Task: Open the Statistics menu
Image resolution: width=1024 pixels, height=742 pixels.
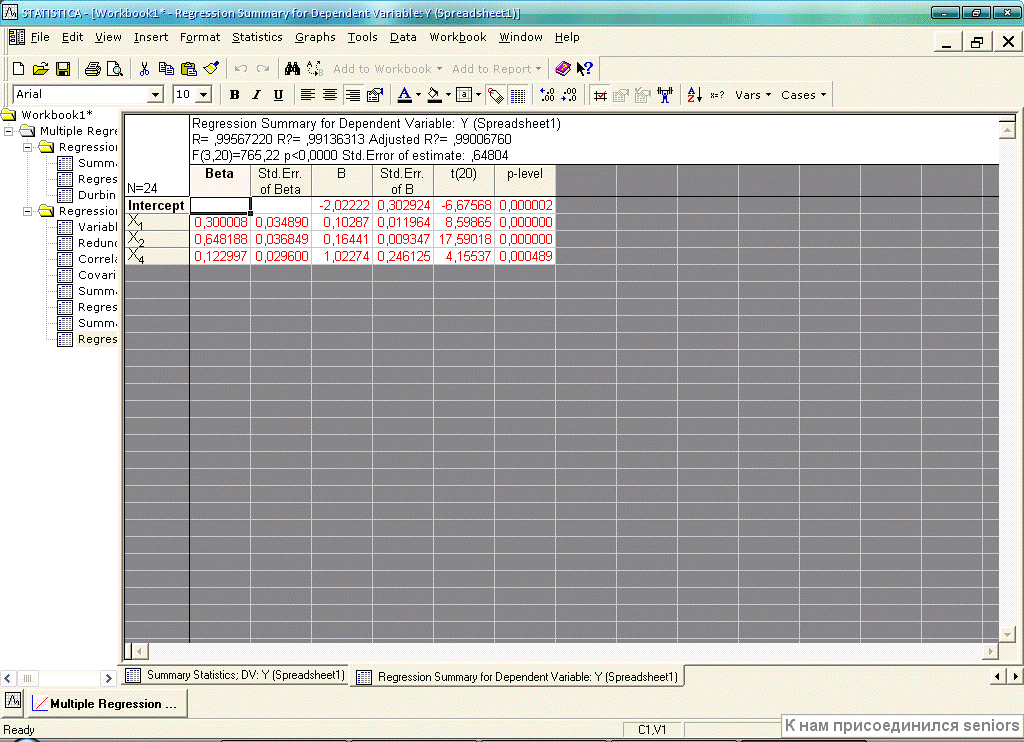Action: (257, 37)
